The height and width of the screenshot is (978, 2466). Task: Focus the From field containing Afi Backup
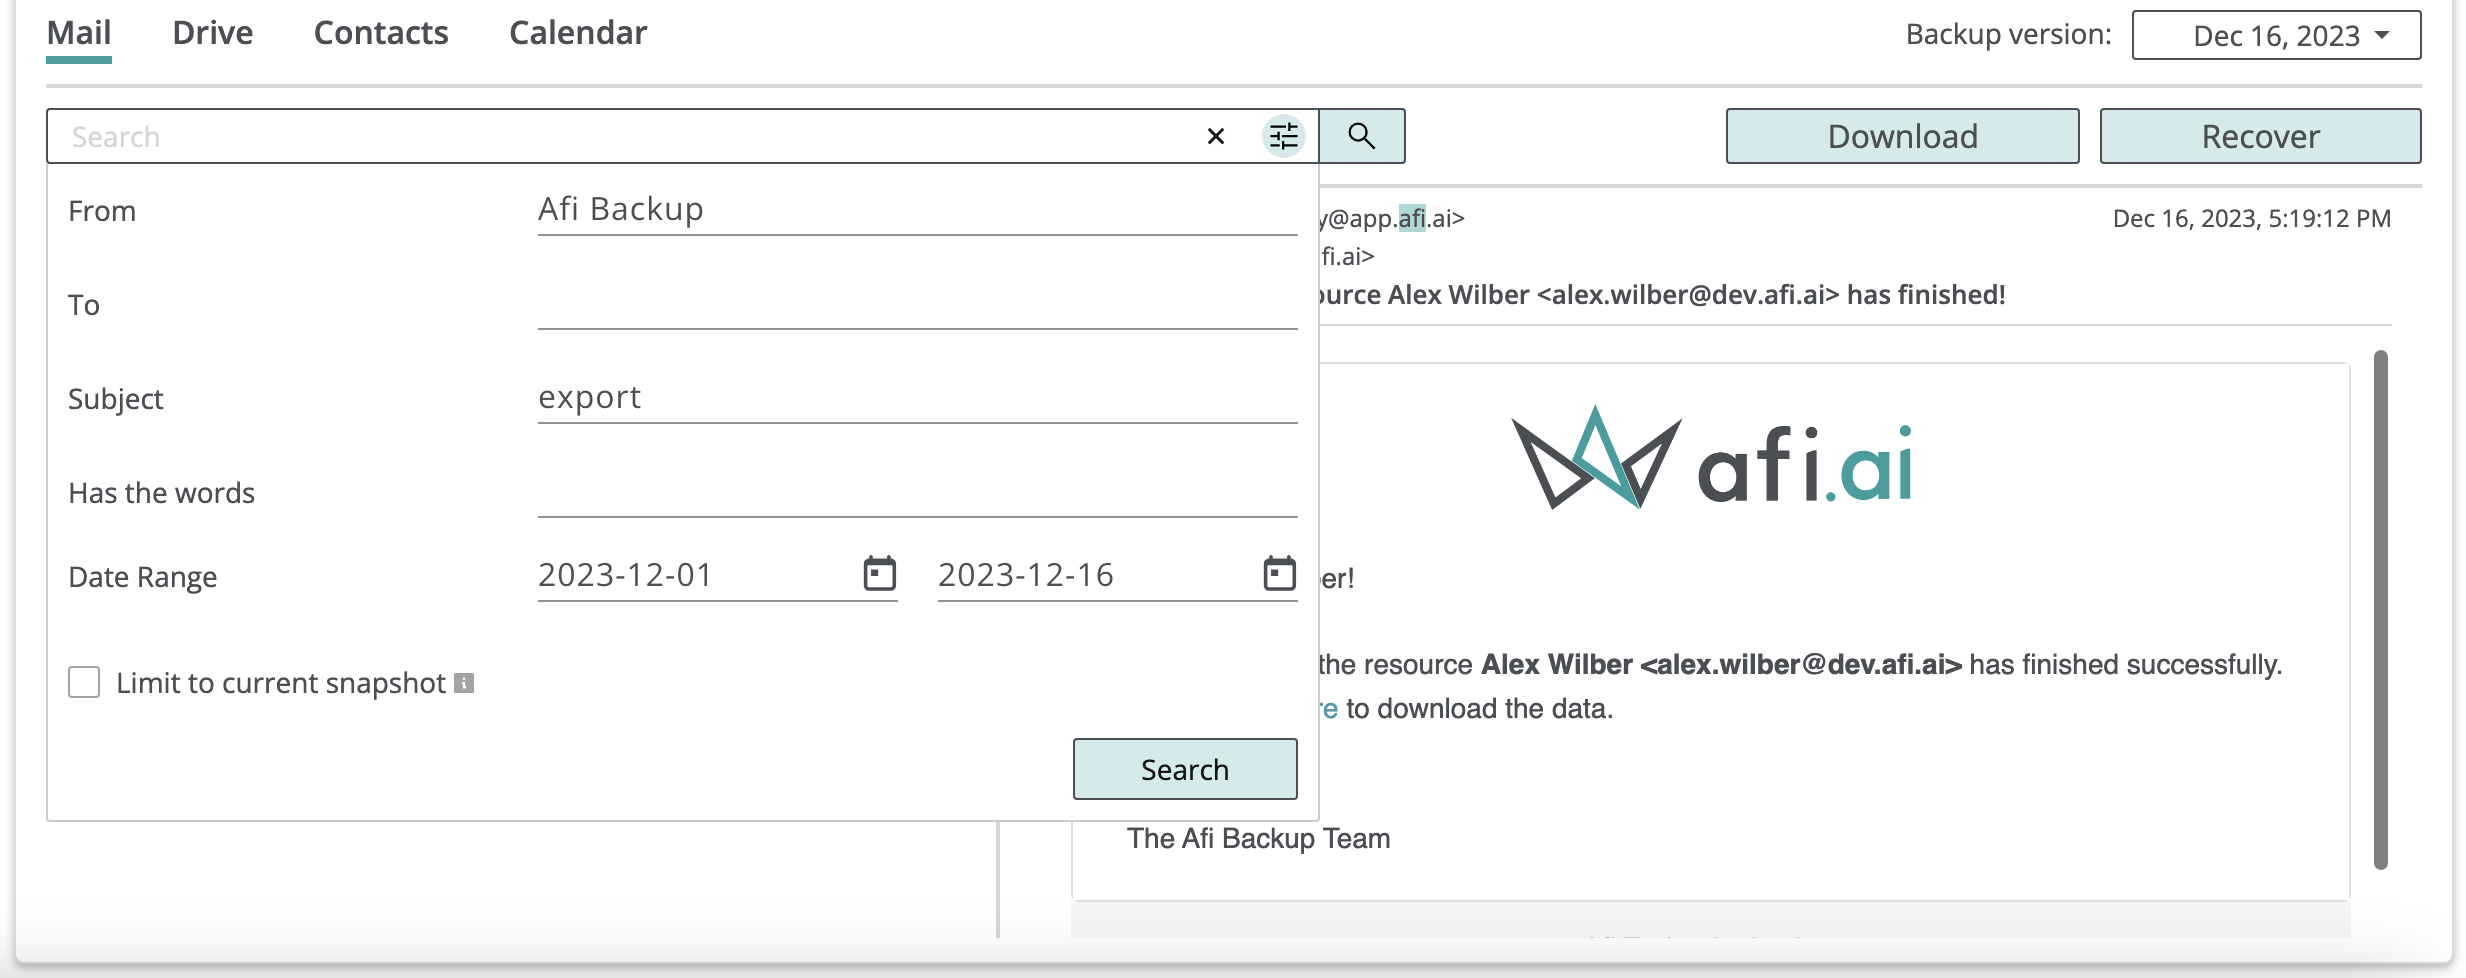(917, 210)
